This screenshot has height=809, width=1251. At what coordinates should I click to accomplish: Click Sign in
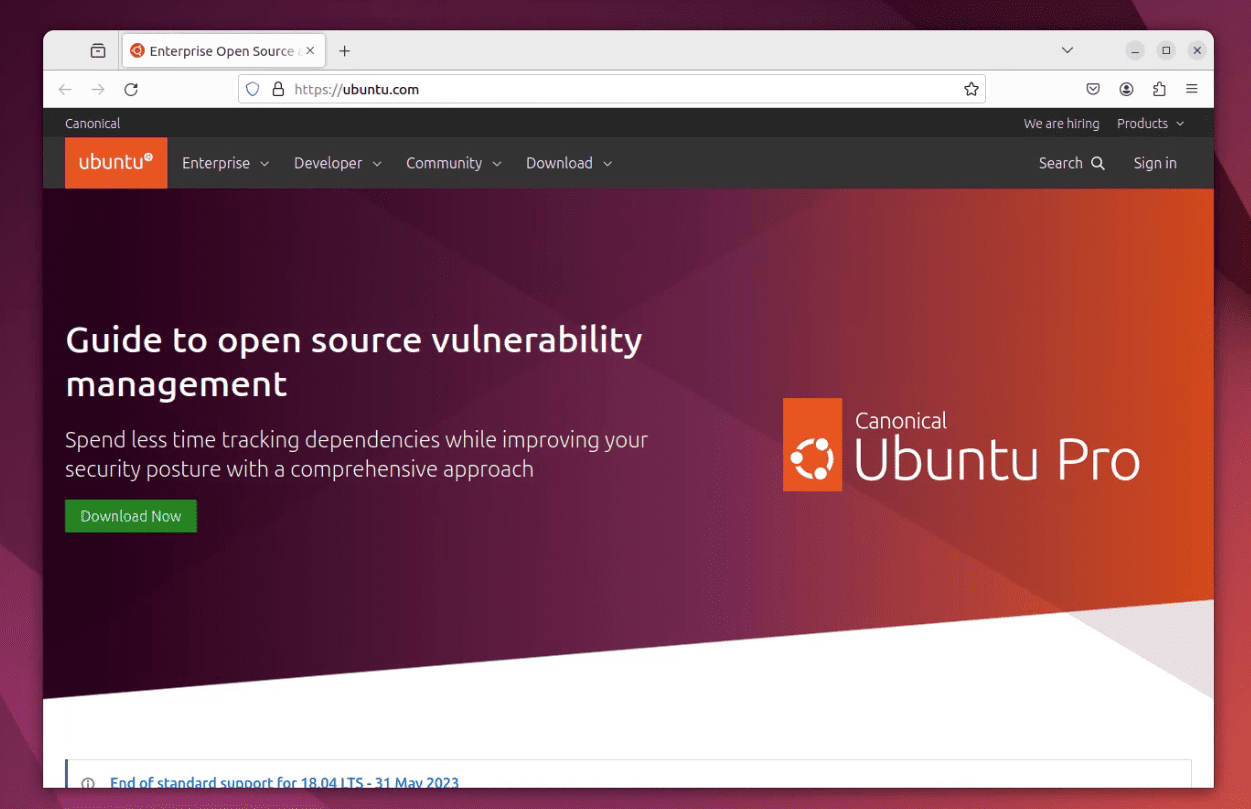click(x=1155, y=163)
